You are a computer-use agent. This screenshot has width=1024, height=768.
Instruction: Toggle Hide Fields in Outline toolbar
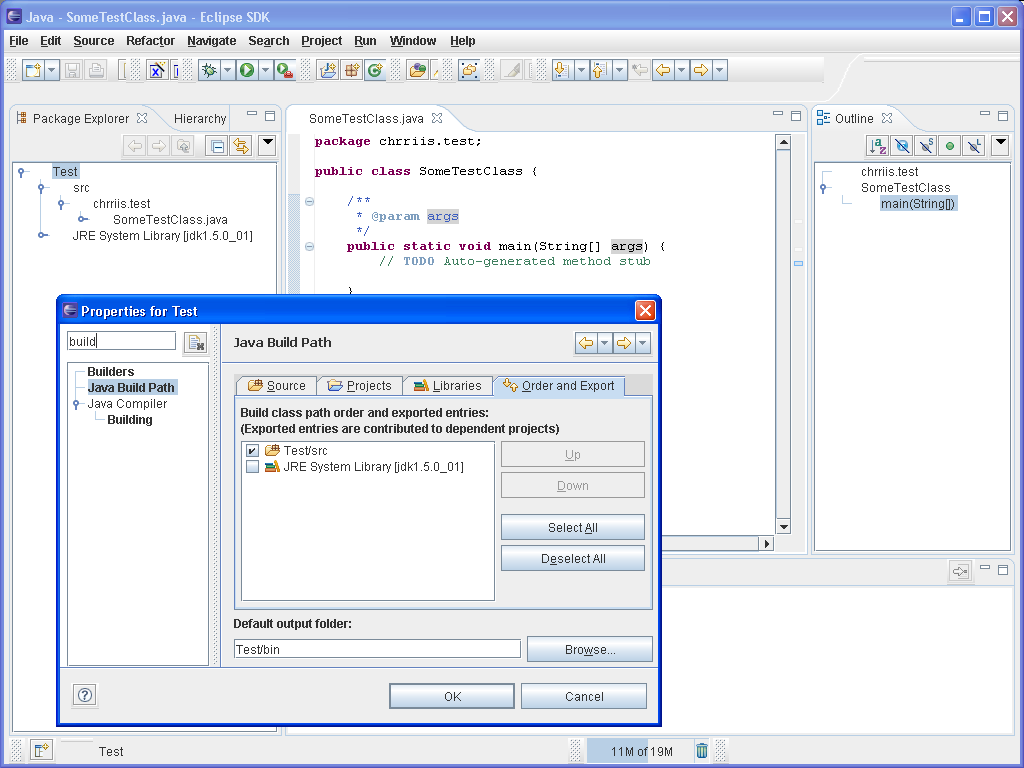[x=902, y=146]
